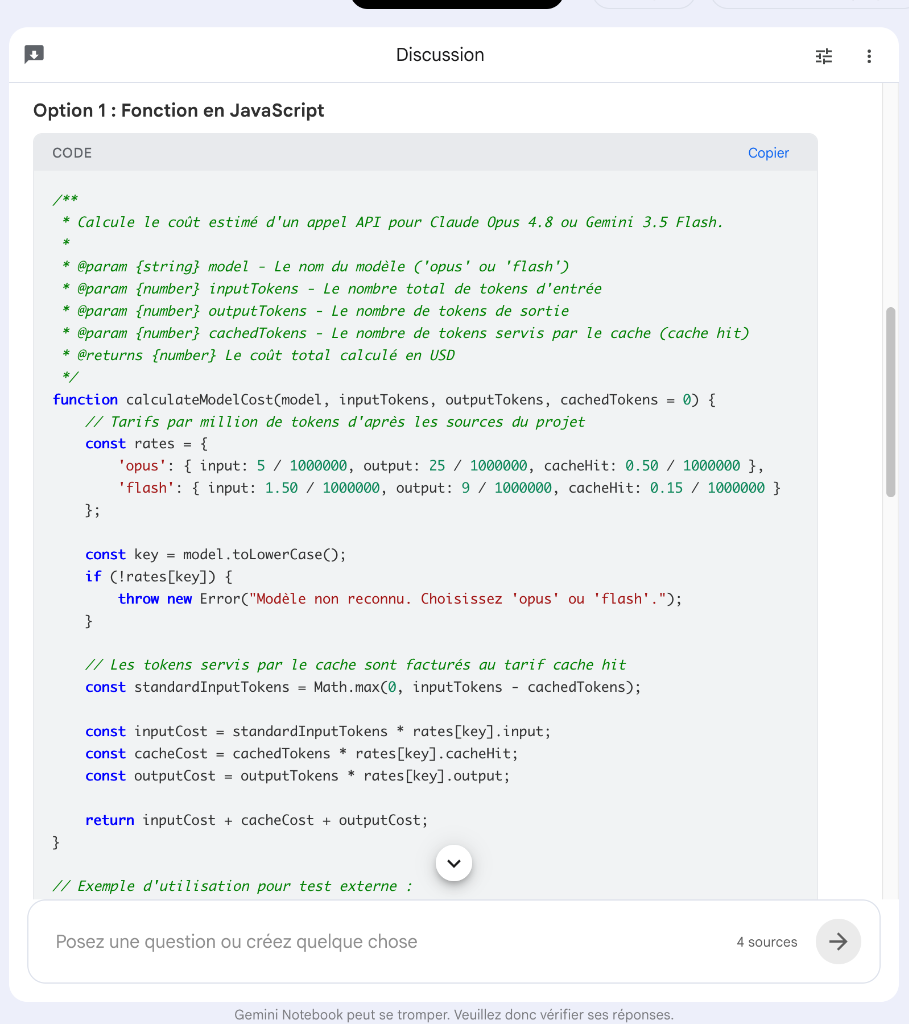The width and height of the screenshot is (909, 1024).
Task: Click the 'const outputCost' line
Action: click(x=298, y=776)
